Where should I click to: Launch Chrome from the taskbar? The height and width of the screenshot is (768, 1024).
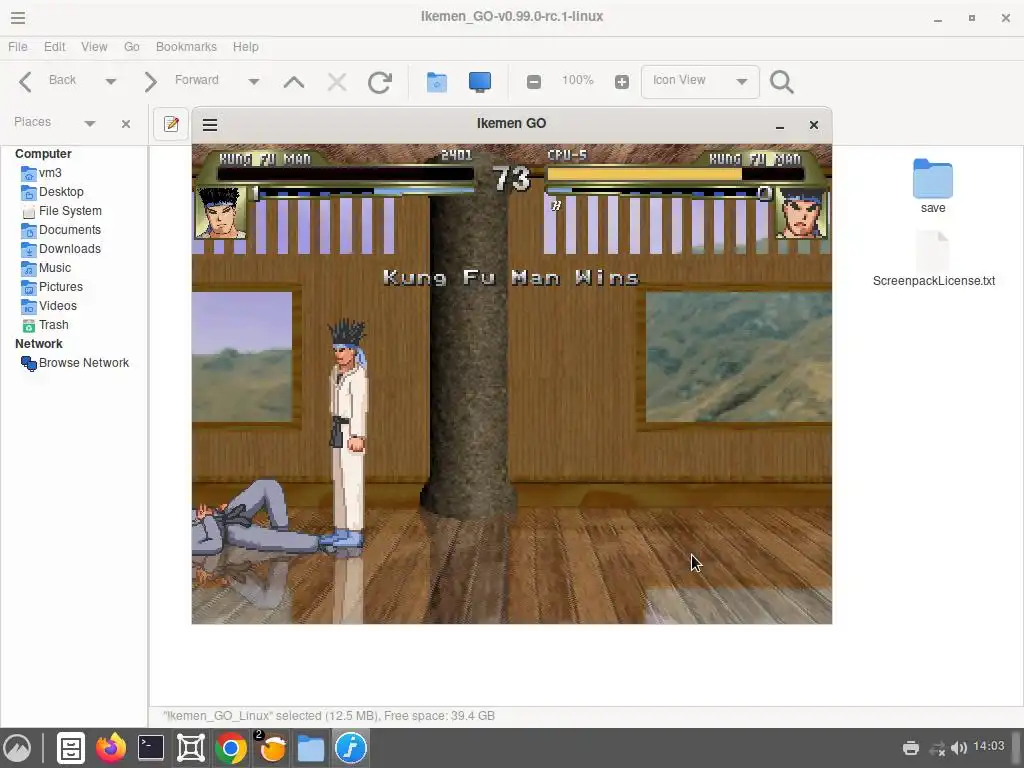click(x=231, y=748)
